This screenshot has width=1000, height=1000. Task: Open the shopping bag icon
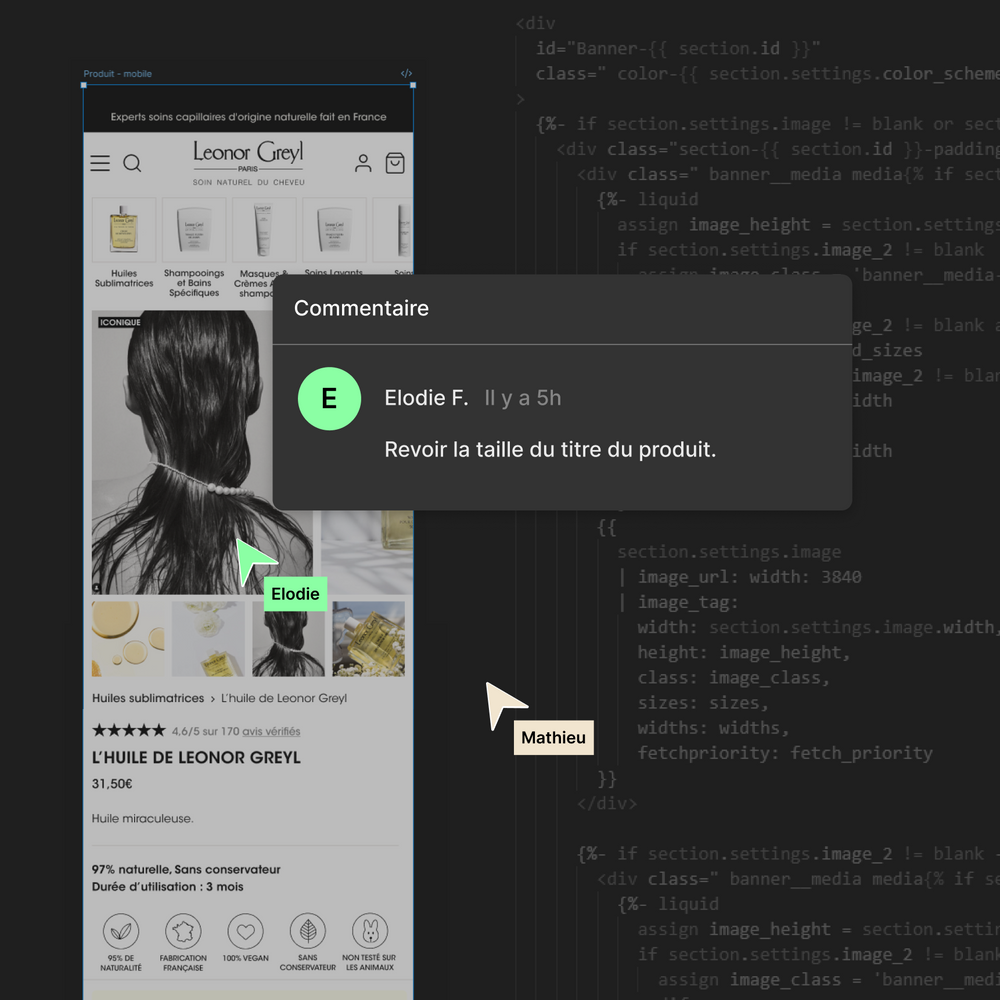click(395, 163)
